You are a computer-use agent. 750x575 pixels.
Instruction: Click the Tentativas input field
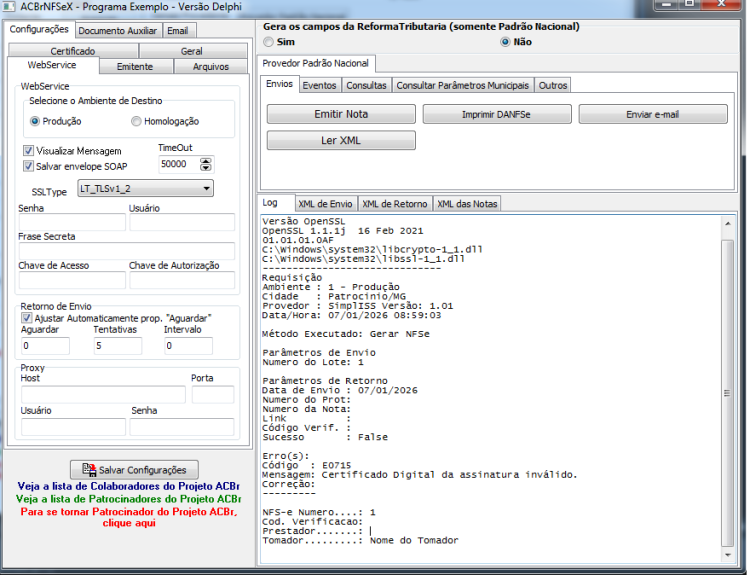tap(118, 346)
